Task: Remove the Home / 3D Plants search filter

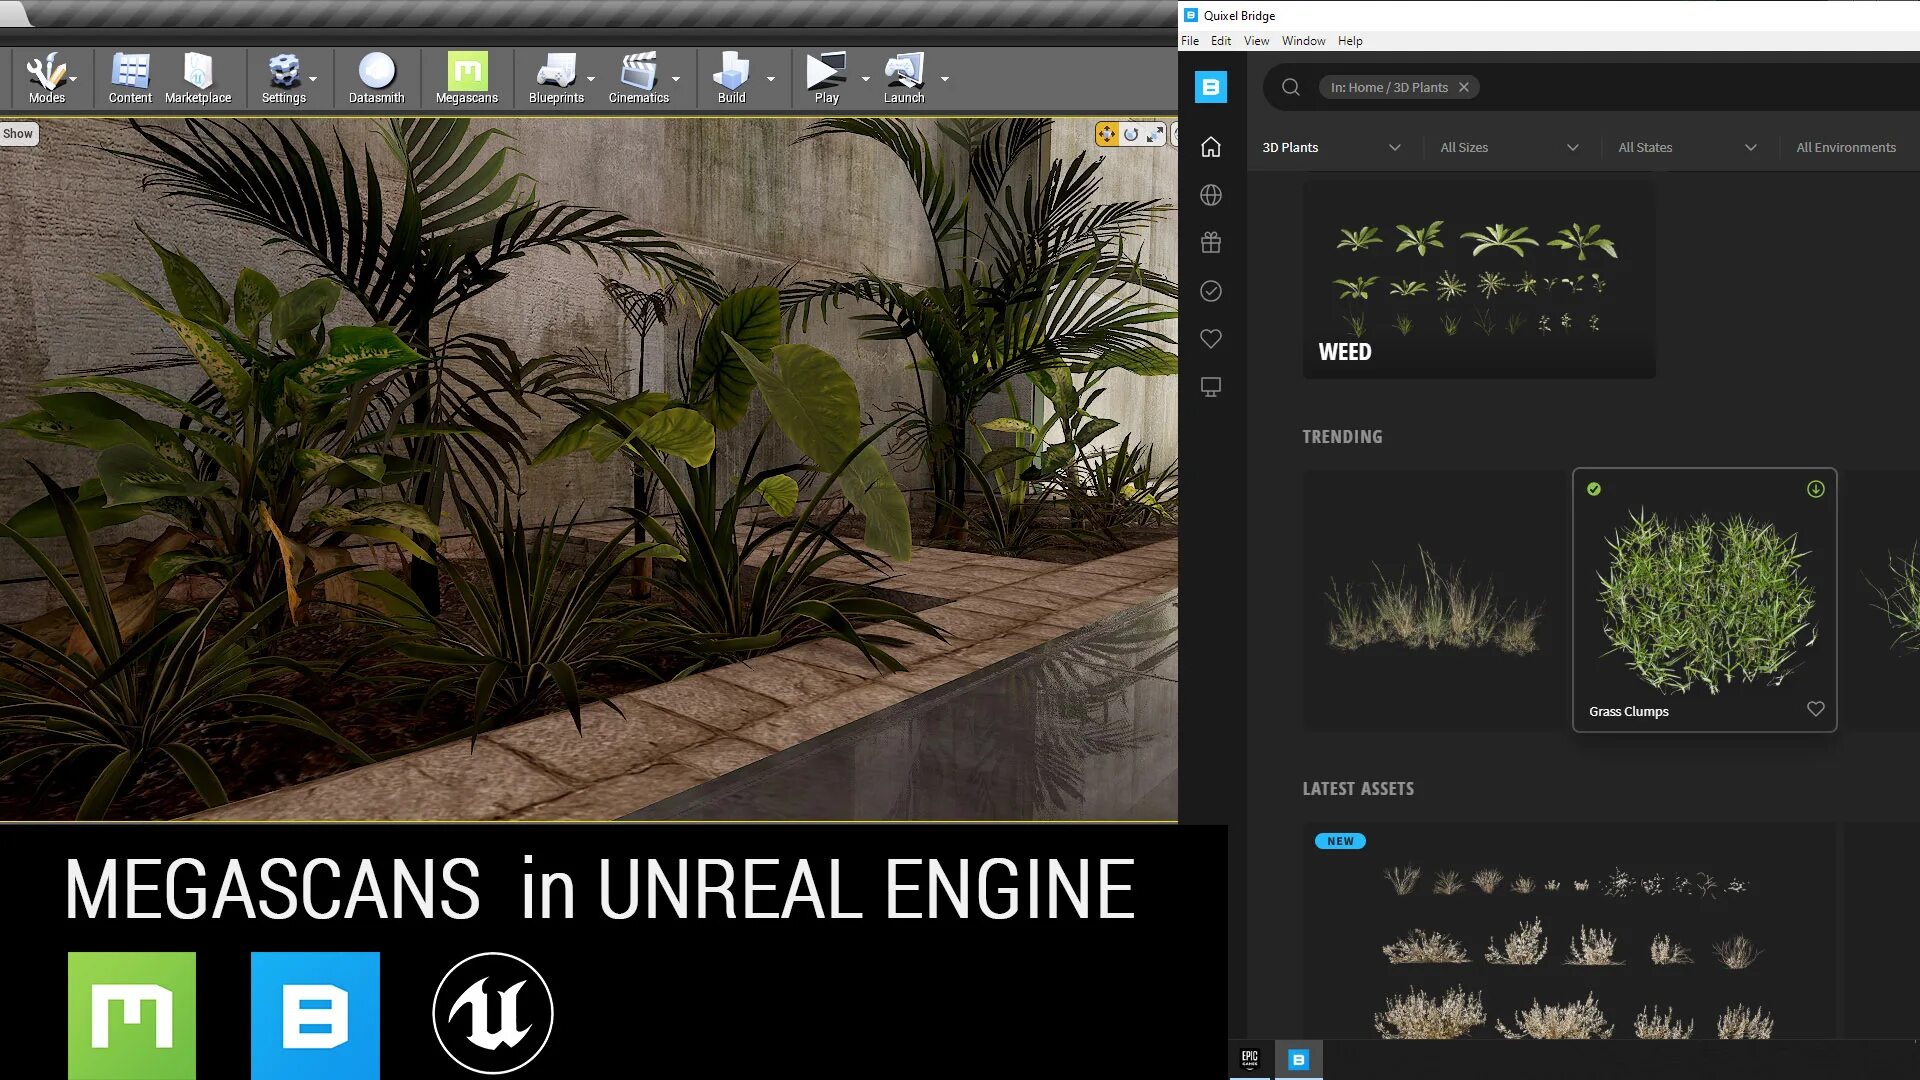Action: [1464, 87]
